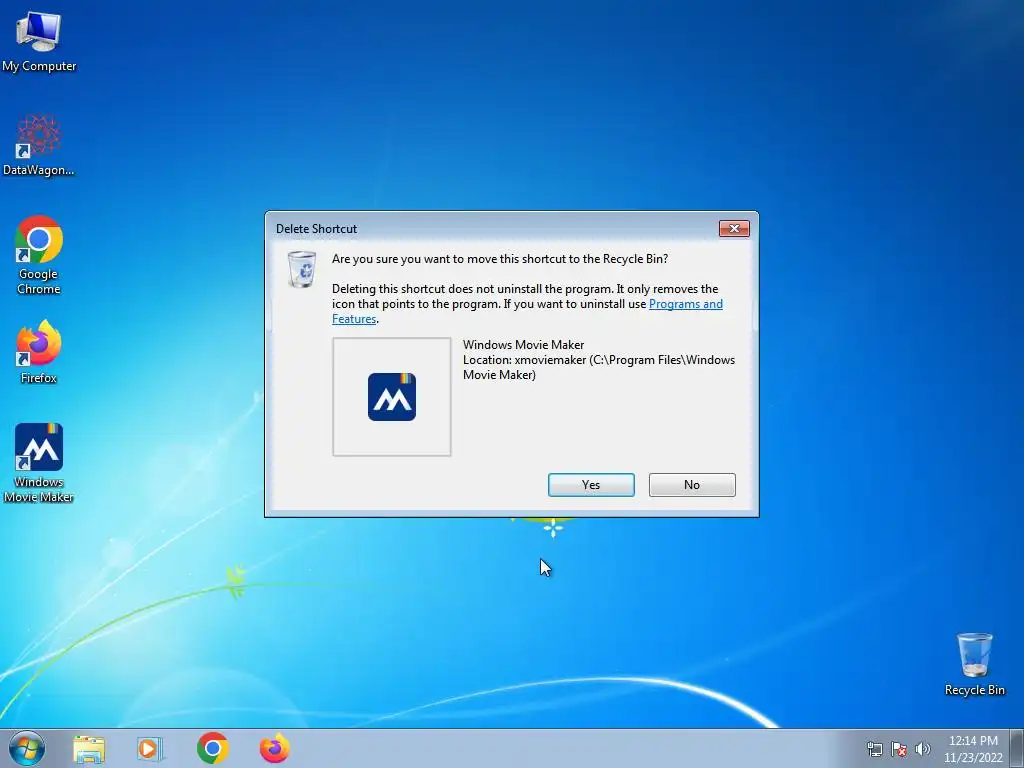The width and height of the screenshot is (1024, 768).
Task: Open My Computer desktop icon
Action: click(x=39, y=42)
